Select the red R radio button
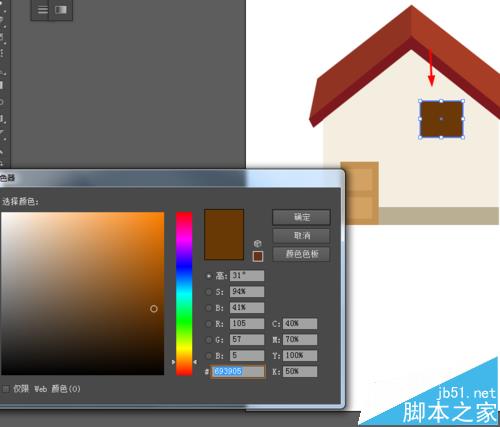The image size is (500, 427). pyautogui.click(x=209, y=324)
